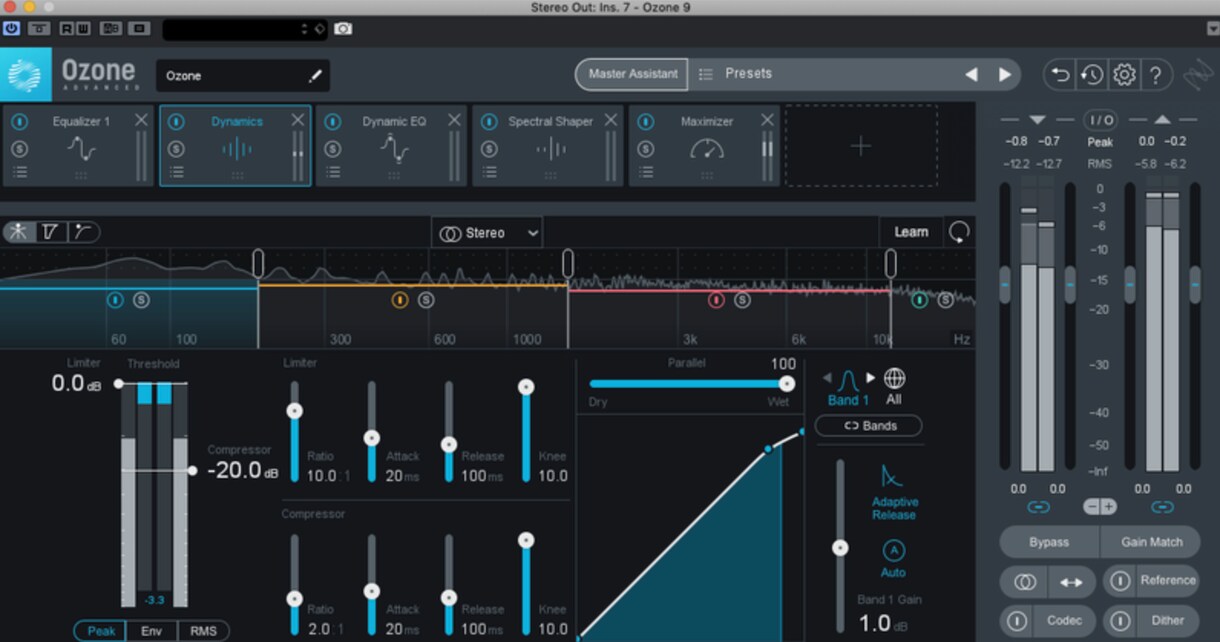Select the previous band with the left arrow

[x=827, y=378]
